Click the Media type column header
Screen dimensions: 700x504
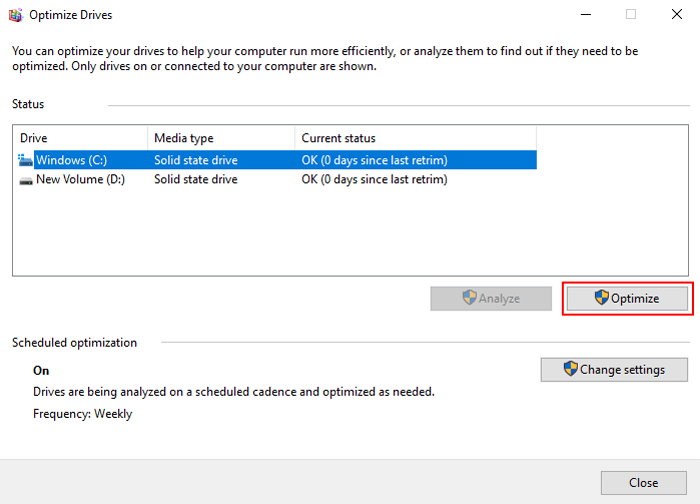point(220,138)
